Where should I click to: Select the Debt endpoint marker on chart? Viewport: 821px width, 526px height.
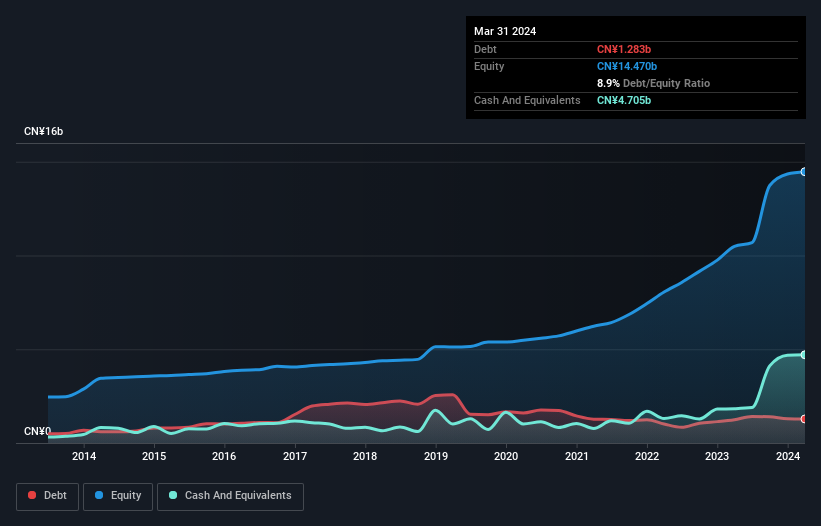click(804, 419)
